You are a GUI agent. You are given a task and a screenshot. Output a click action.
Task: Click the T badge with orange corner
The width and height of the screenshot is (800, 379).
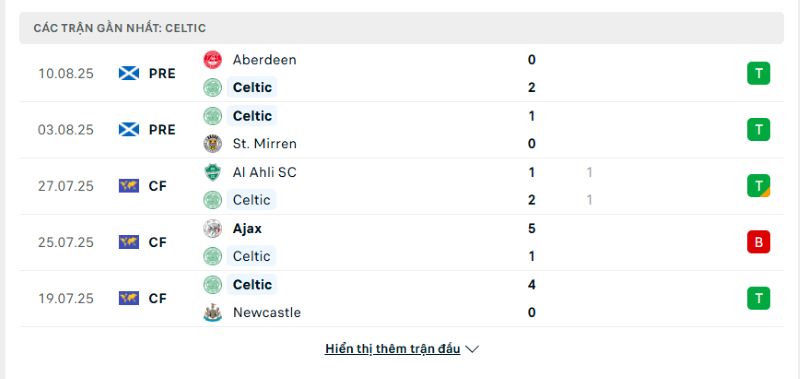pyautogui.click(x=759, y=186)
